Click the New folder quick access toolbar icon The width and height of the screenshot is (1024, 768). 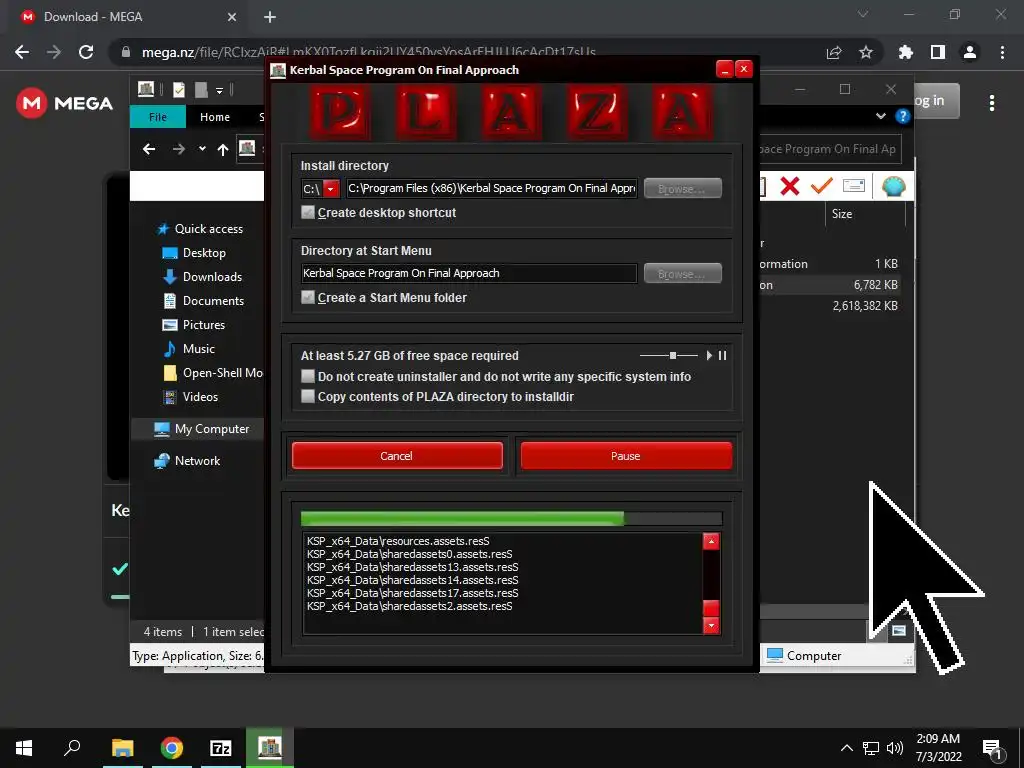point(201,90)
